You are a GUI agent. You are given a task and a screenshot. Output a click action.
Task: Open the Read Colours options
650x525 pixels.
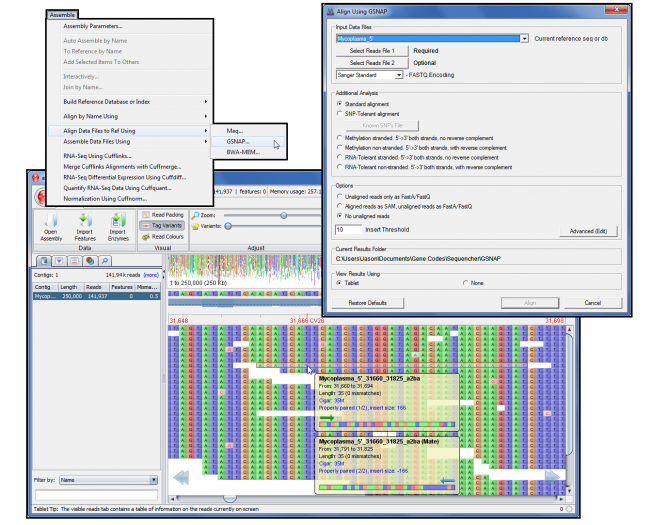pos(163,237)
